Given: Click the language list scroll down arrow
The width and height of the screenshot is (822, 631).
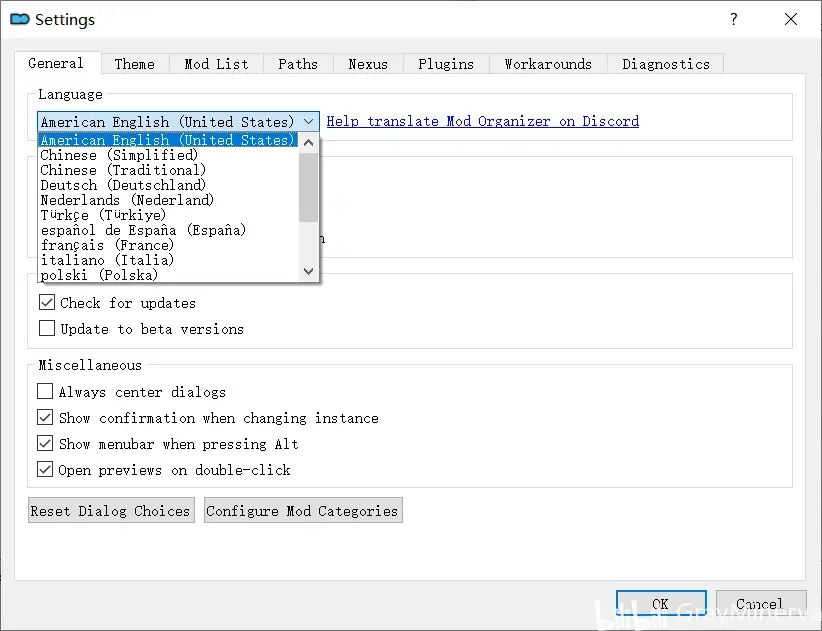Looking at the screenshot, I should pyautogui.click(x=308, y=271).
